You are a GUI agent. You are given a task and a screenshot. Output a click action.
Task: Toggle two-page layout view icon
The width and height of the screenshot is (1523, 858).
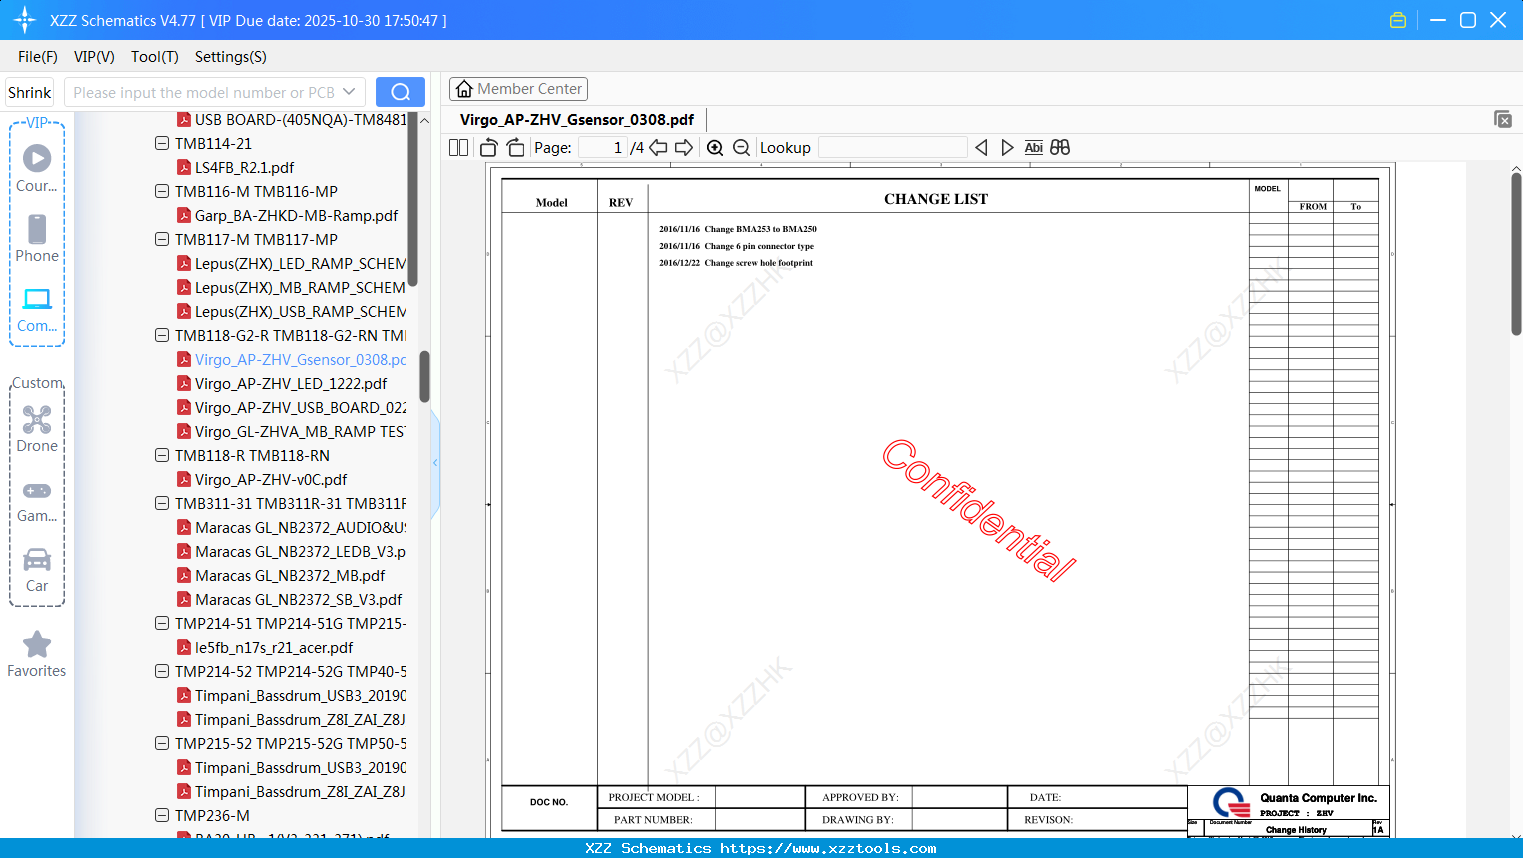pyautogui.click(x=459, y=148)
